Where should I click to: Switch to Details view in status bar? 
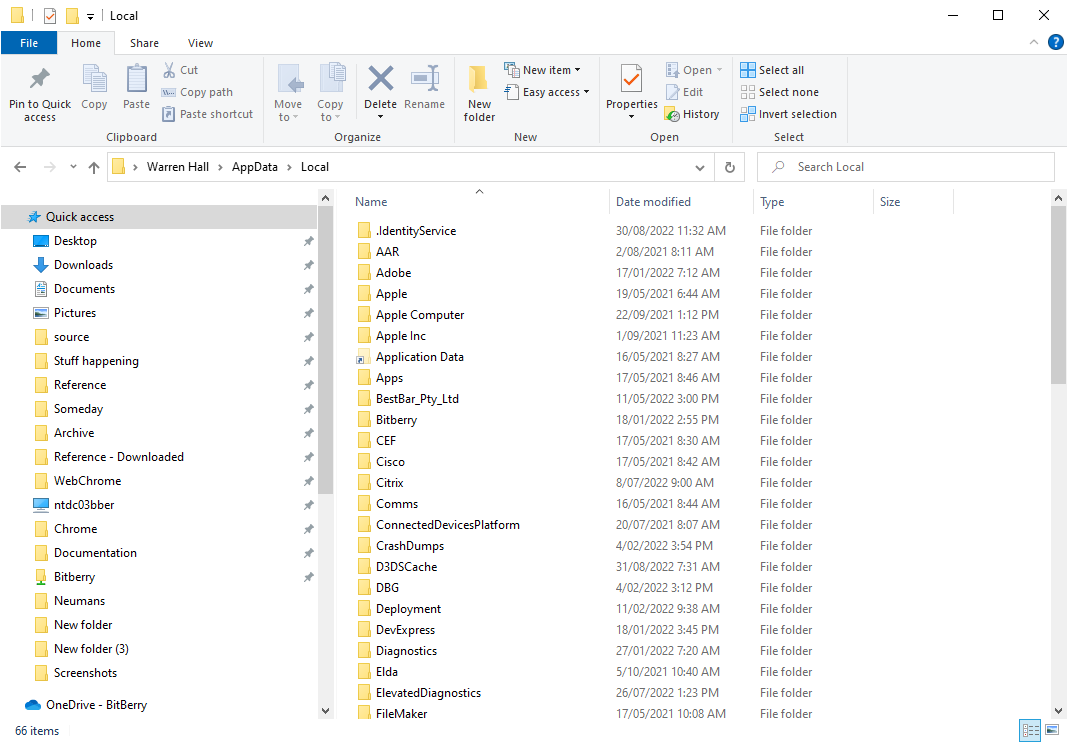tap(1030, 731)
